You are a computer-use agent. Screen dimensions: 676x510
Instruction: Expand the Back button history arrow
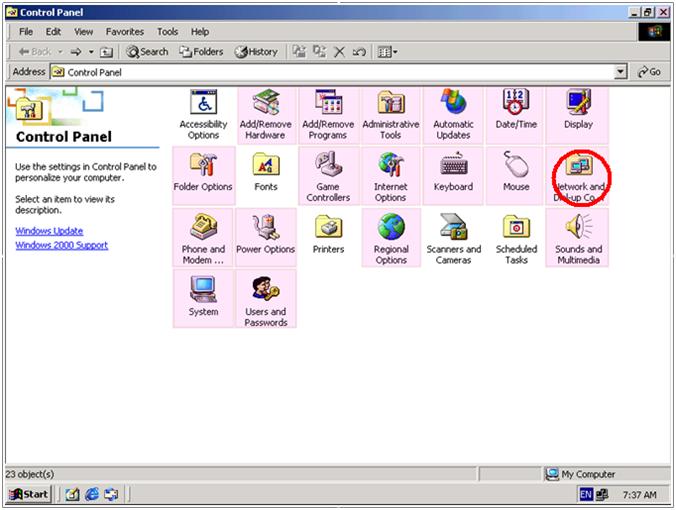coord(60,52)
